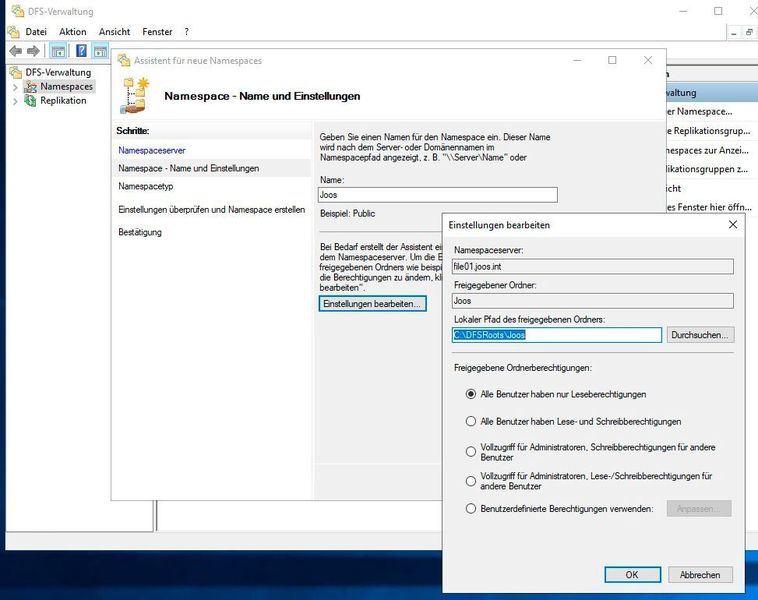The width and height of the screenshot is (758, 600).
Task: Expand the Namespaces tree node
Action: [15, 87]
